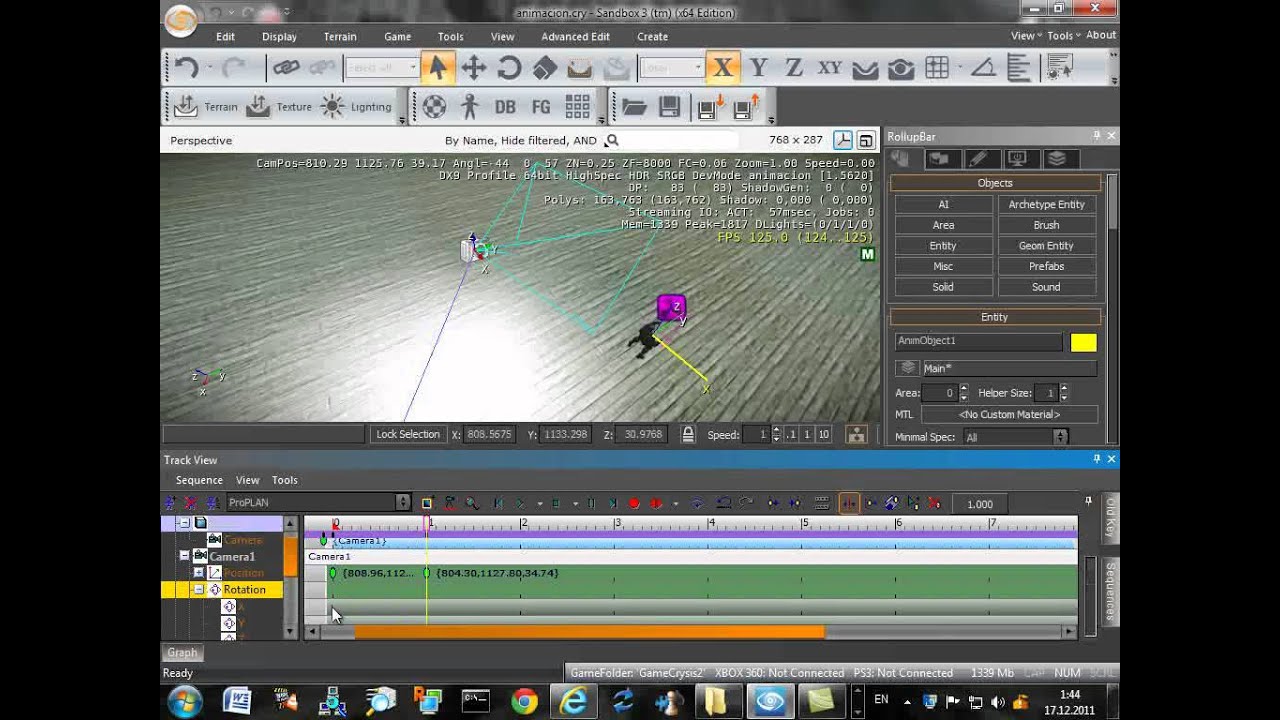Expand the Position track node
The width and height of the screenshot is (1280, 720).
click(198, 573)
